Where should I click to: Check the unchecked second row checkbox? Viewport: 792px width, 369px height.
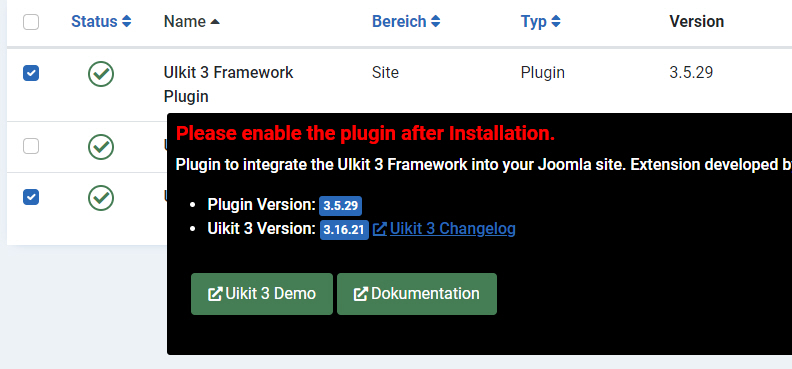pos(31,146)
